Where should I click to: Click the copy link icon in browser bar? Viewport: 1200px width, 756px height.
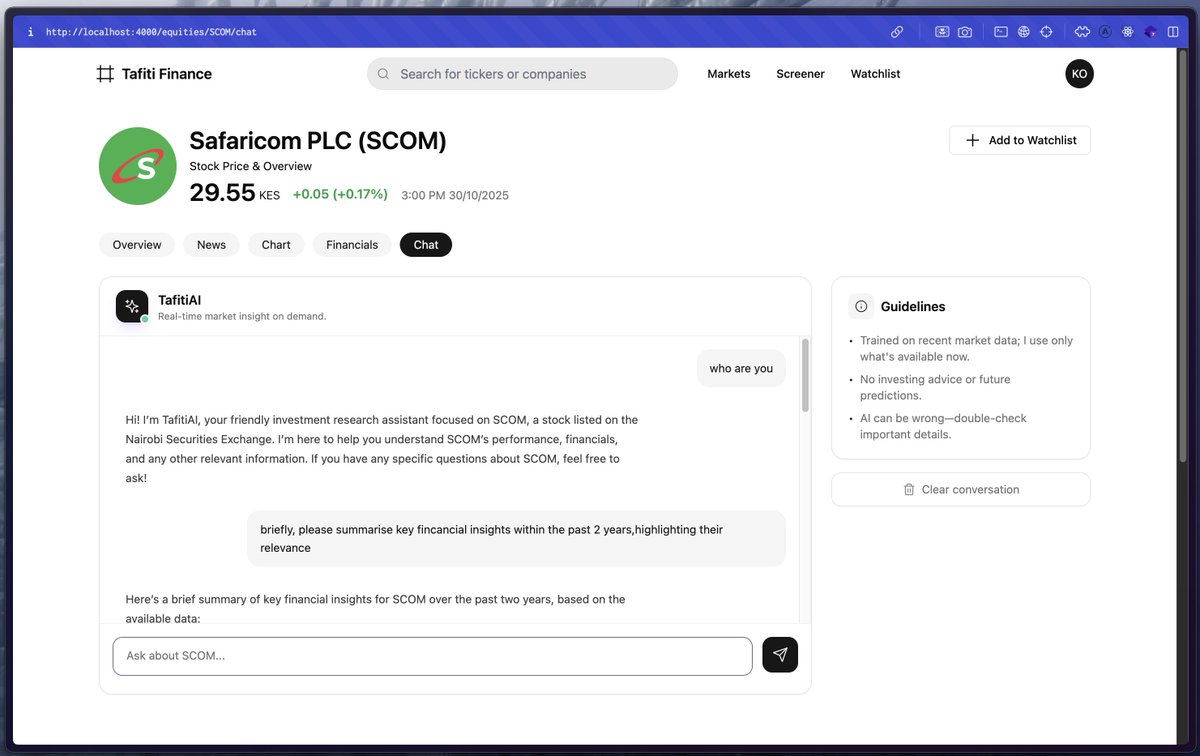(x=897, y=32)
